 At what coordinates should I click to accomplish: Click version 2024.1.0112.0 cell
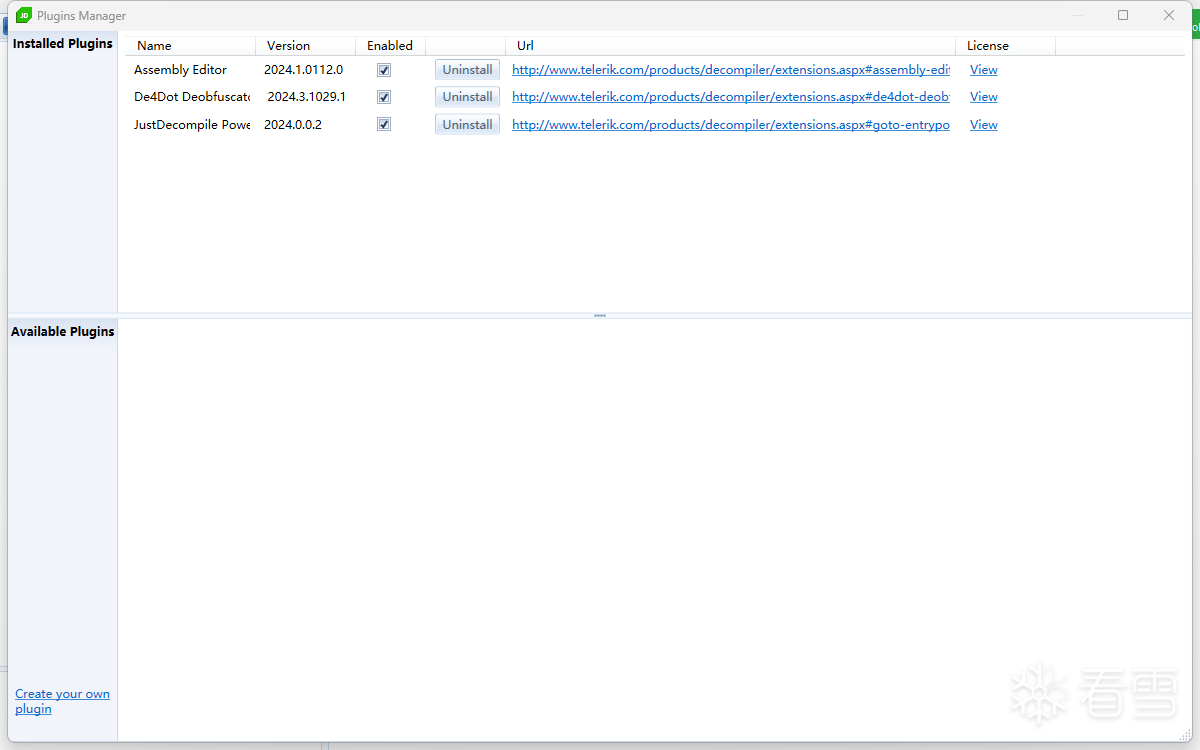(x=303, y=70)
